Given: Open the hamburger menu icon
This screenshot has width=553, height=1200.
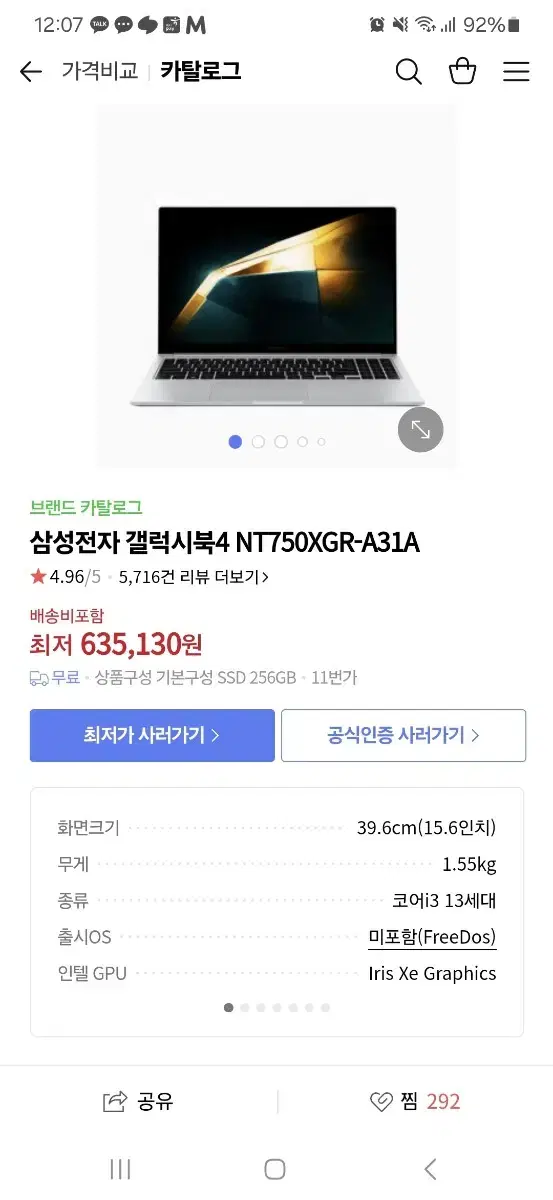Looking at the screenshot, I should [516, 72].
